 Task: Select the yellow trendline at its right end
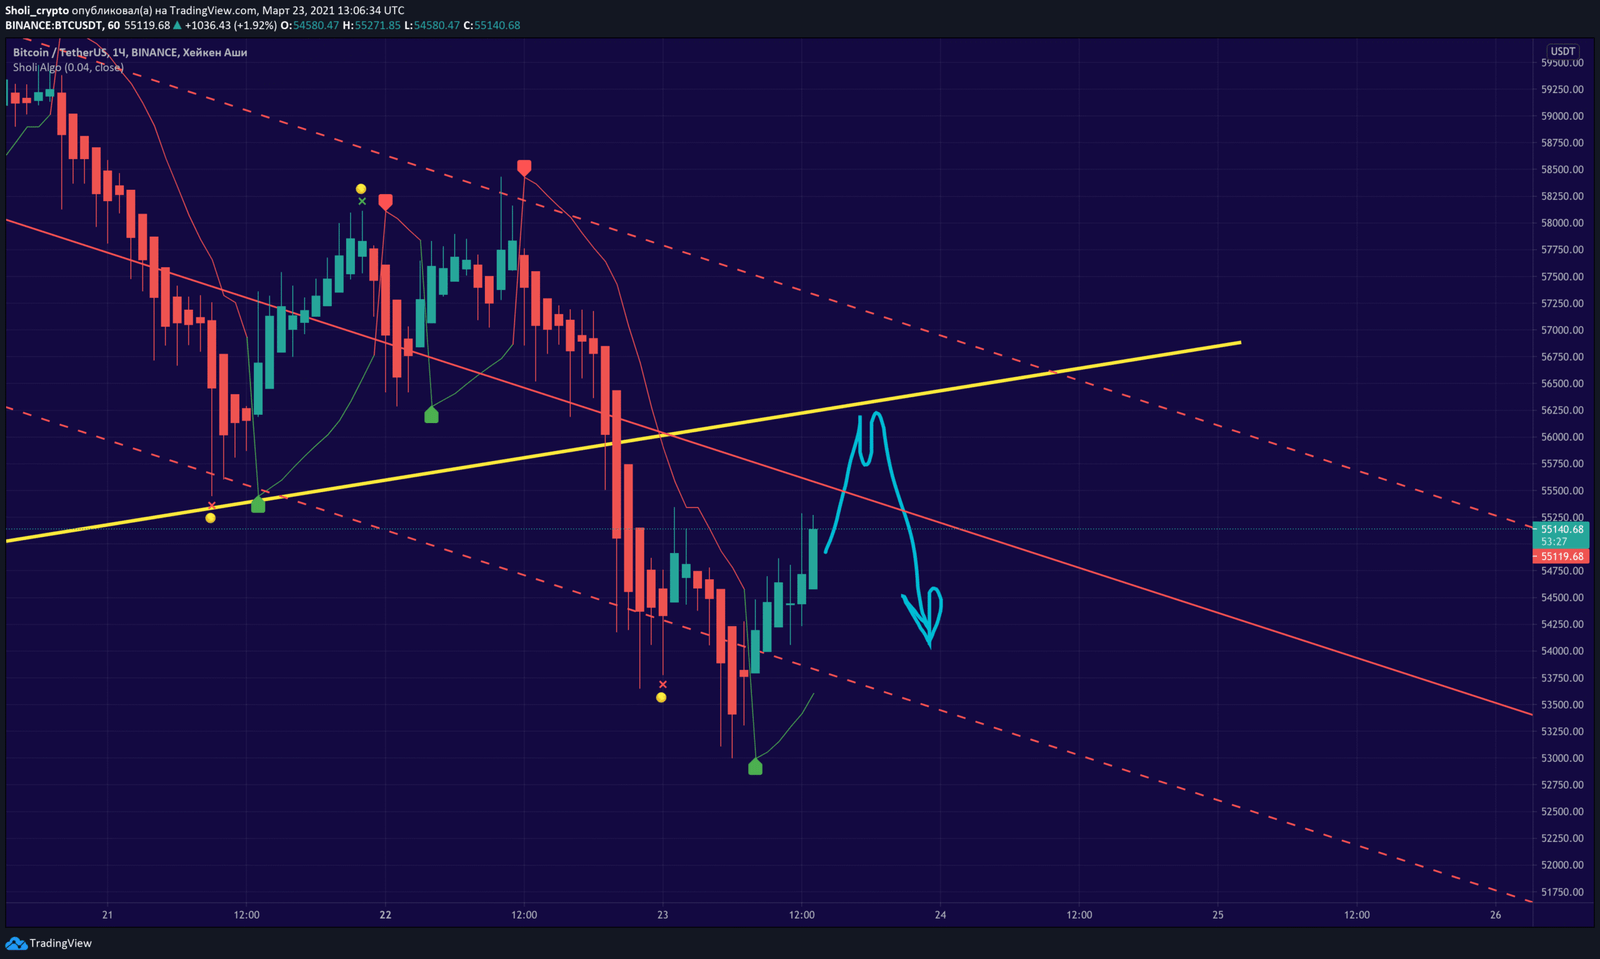click(x=1236, y=343)
